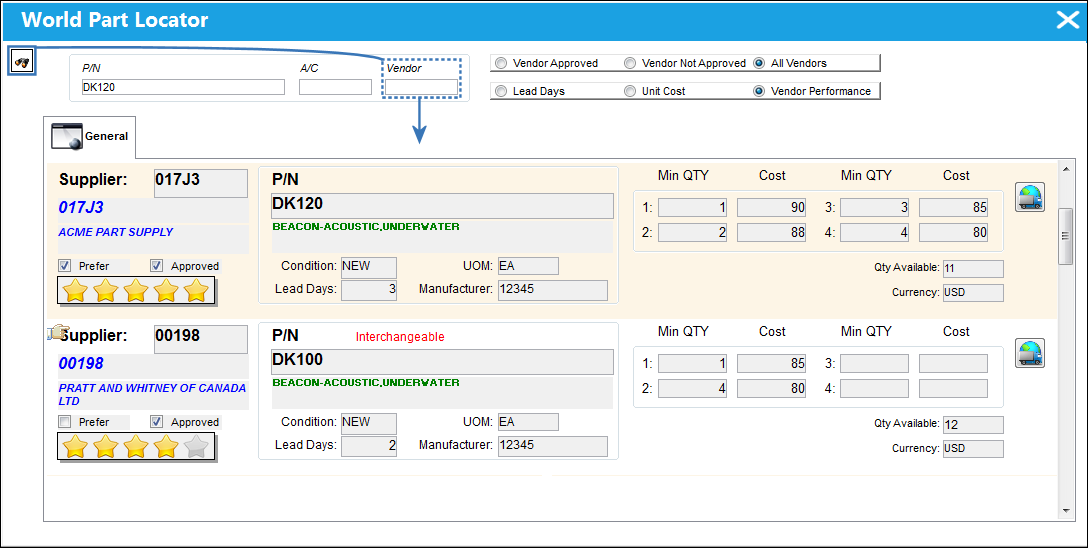Open supplier link 00198

point(81,363)
